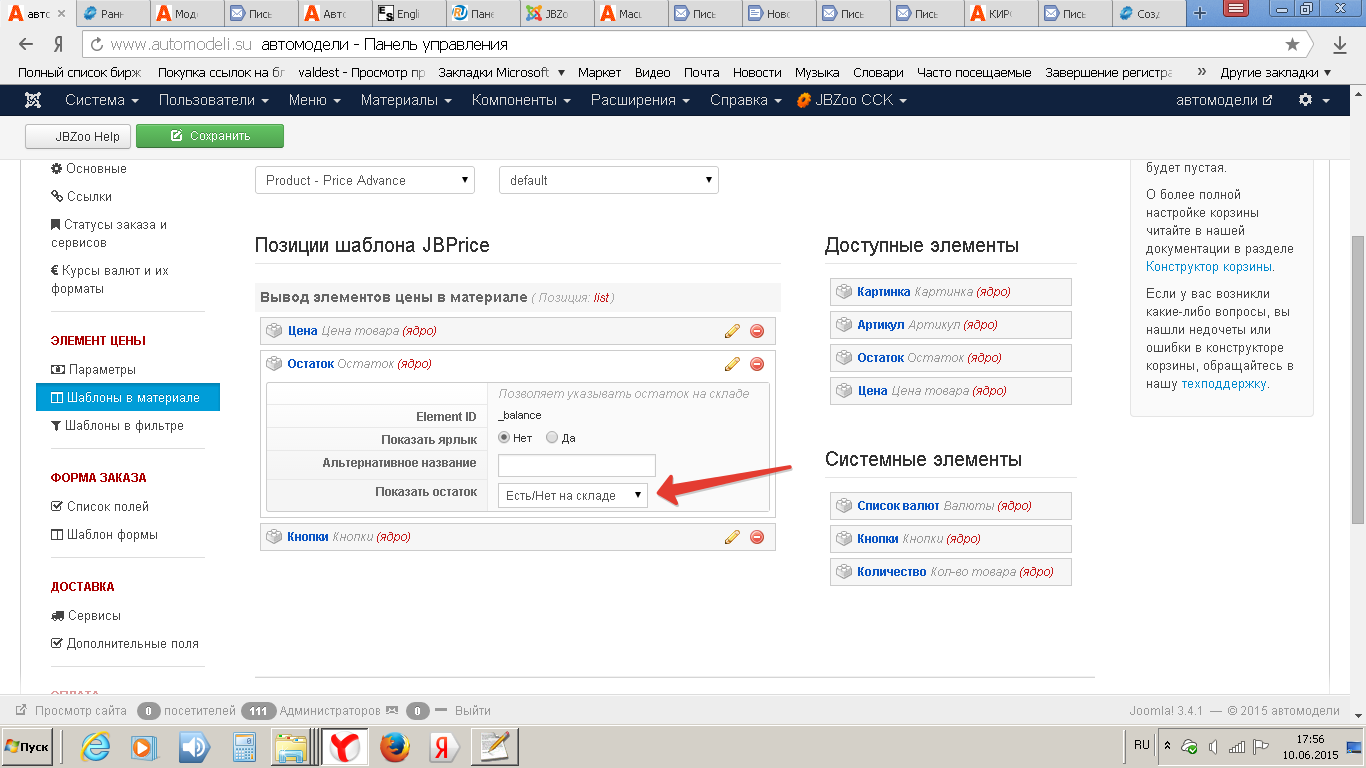Click the browser back arrow button
The width and height of the screenshot is (1366, 768).
pyautogui.click(x=26, y=44)
